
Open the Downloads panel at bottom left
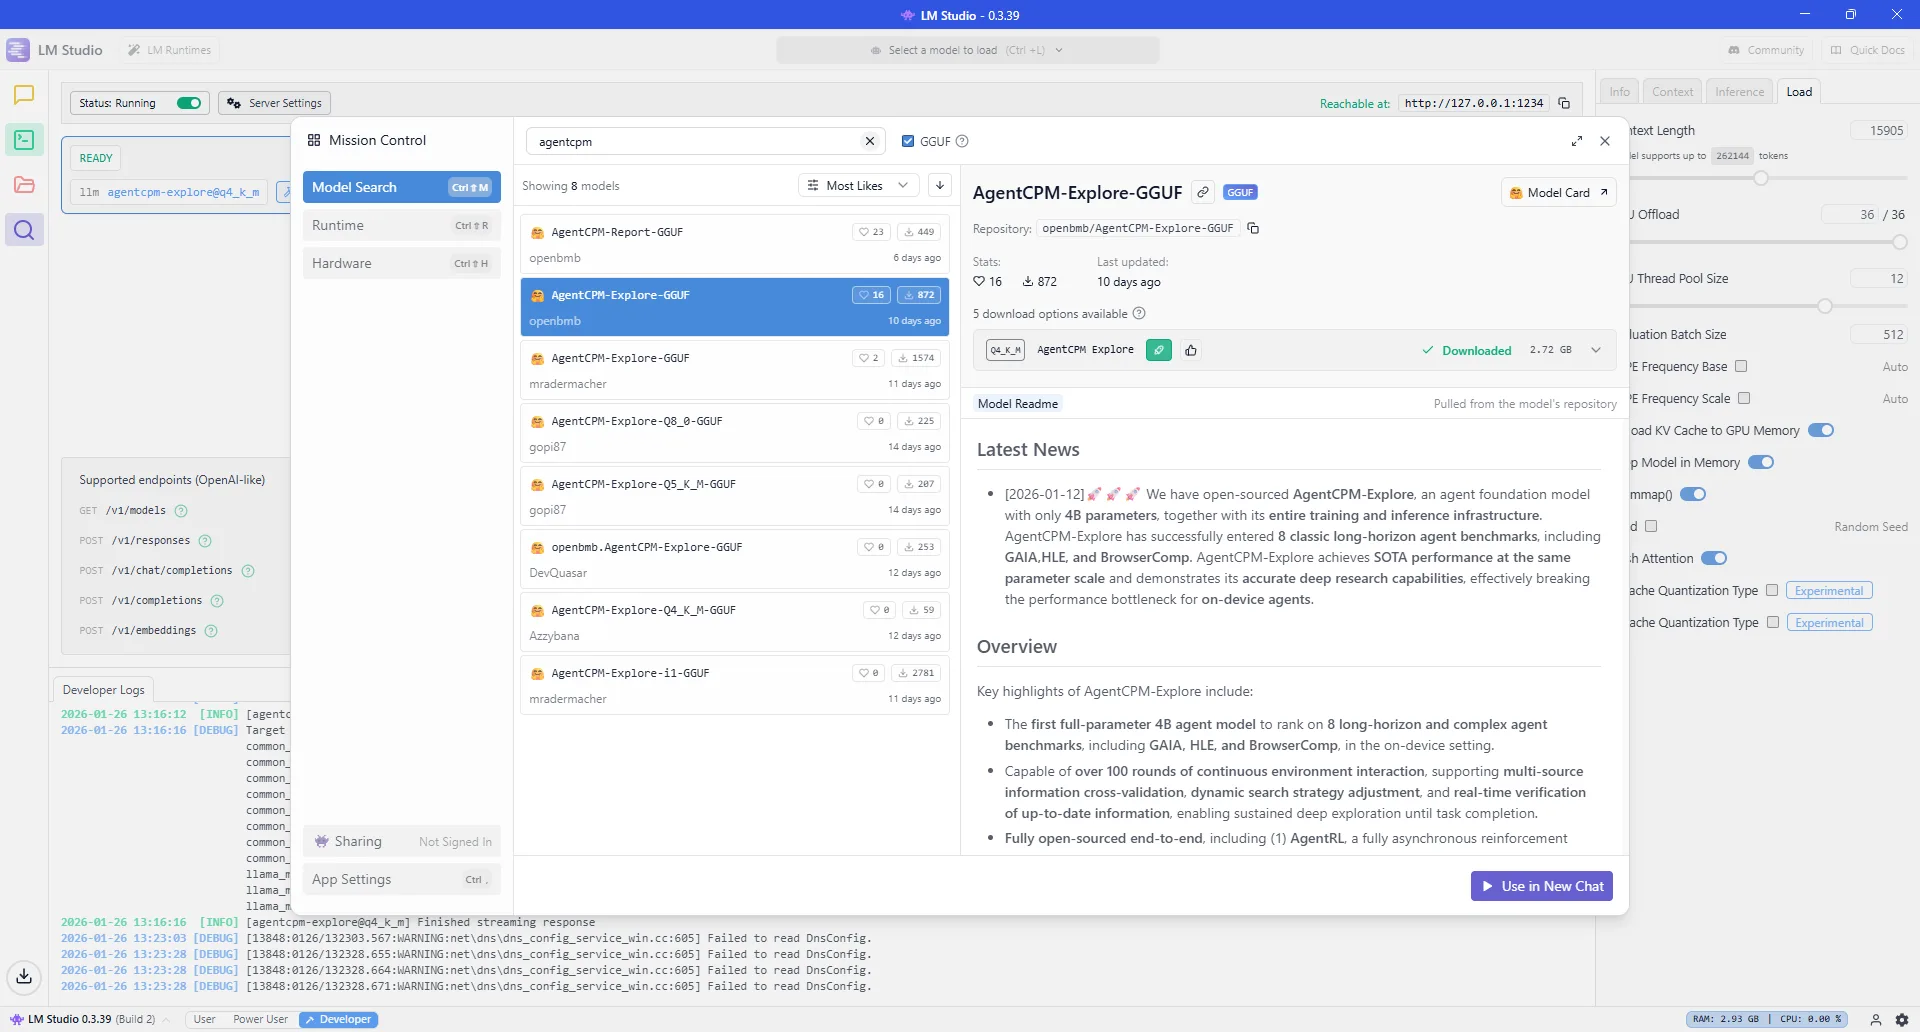pos(24,976)
